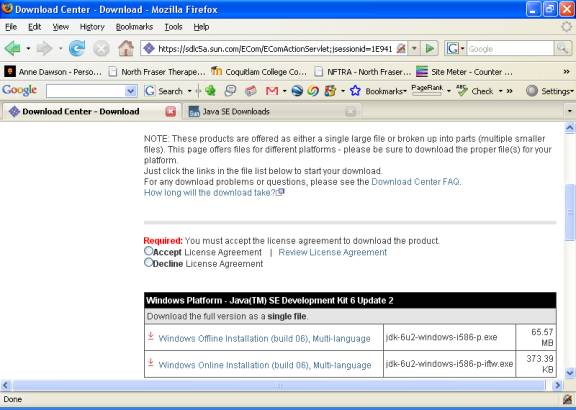Go back with the green Back arrow
The image size is (576, 410).
tap(12, 48)
